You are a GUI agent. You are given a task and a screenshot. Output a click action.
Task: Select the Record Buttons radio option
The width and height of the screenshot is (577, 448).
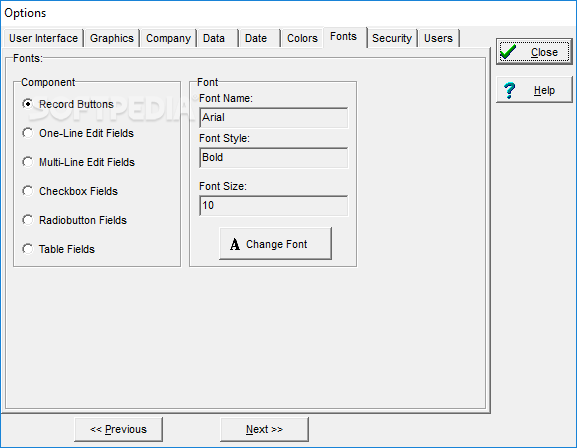click(28, 104)
